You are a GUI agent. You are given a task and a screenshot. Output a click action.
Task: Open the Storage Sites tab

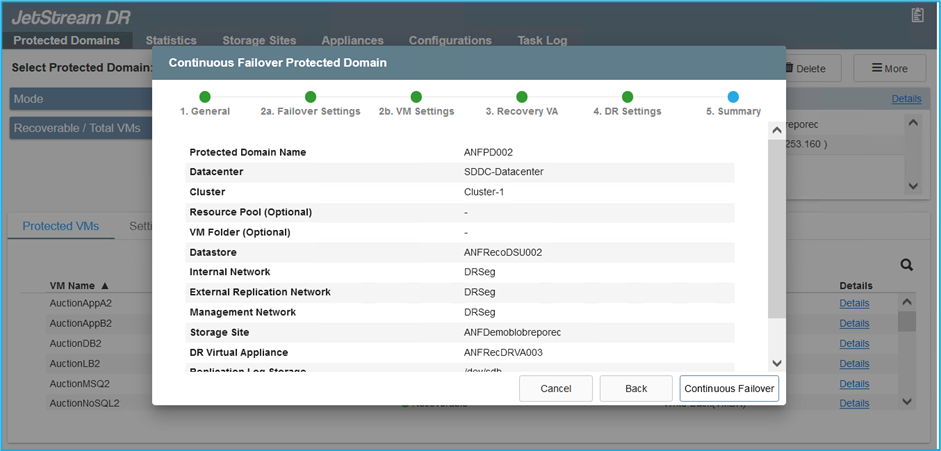coord(259,41)
